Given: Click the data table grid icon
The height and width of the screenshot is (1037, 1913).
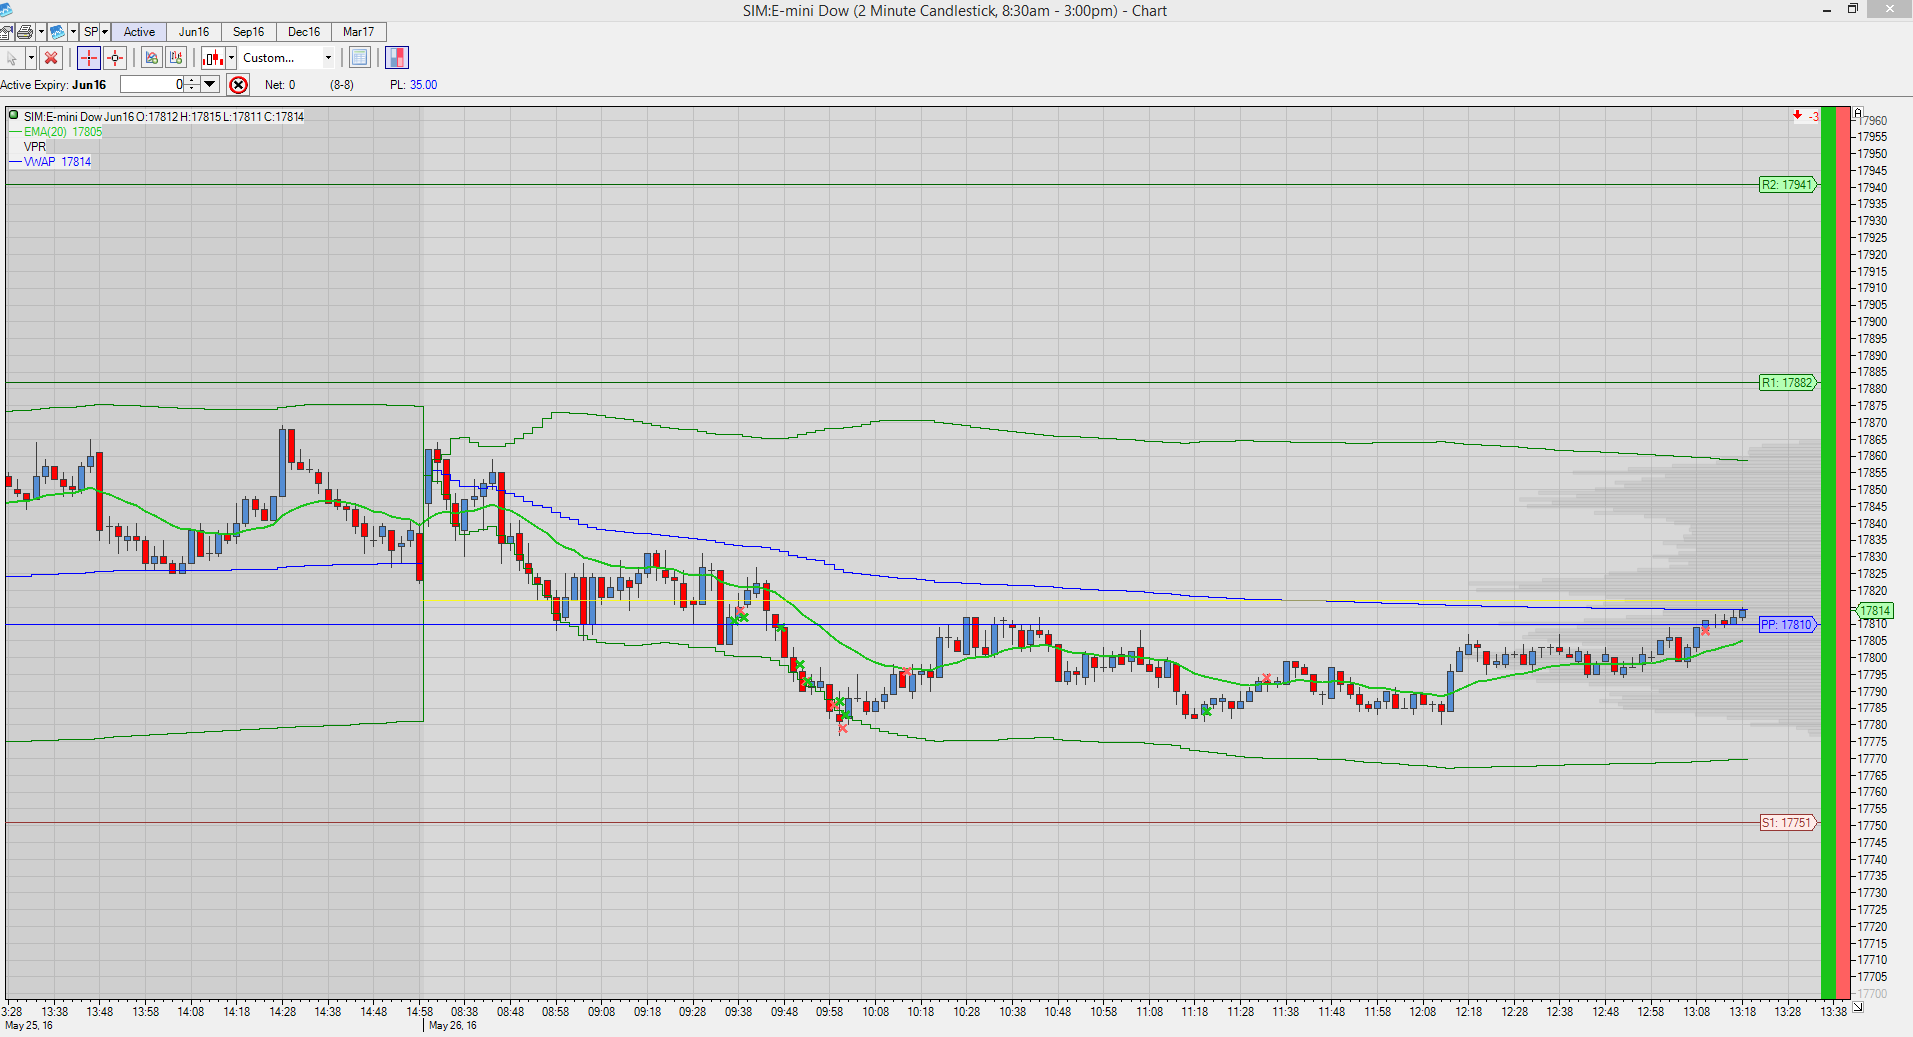Looking at the screenshot, I should point(360,58).
